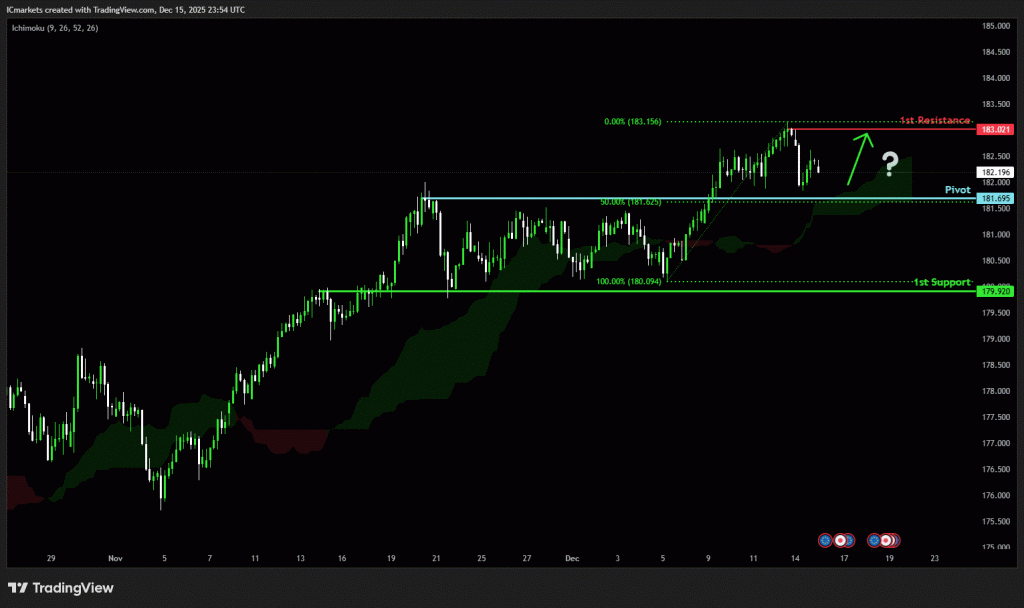Select the green upward arrow drawing

tap(859, 157)
